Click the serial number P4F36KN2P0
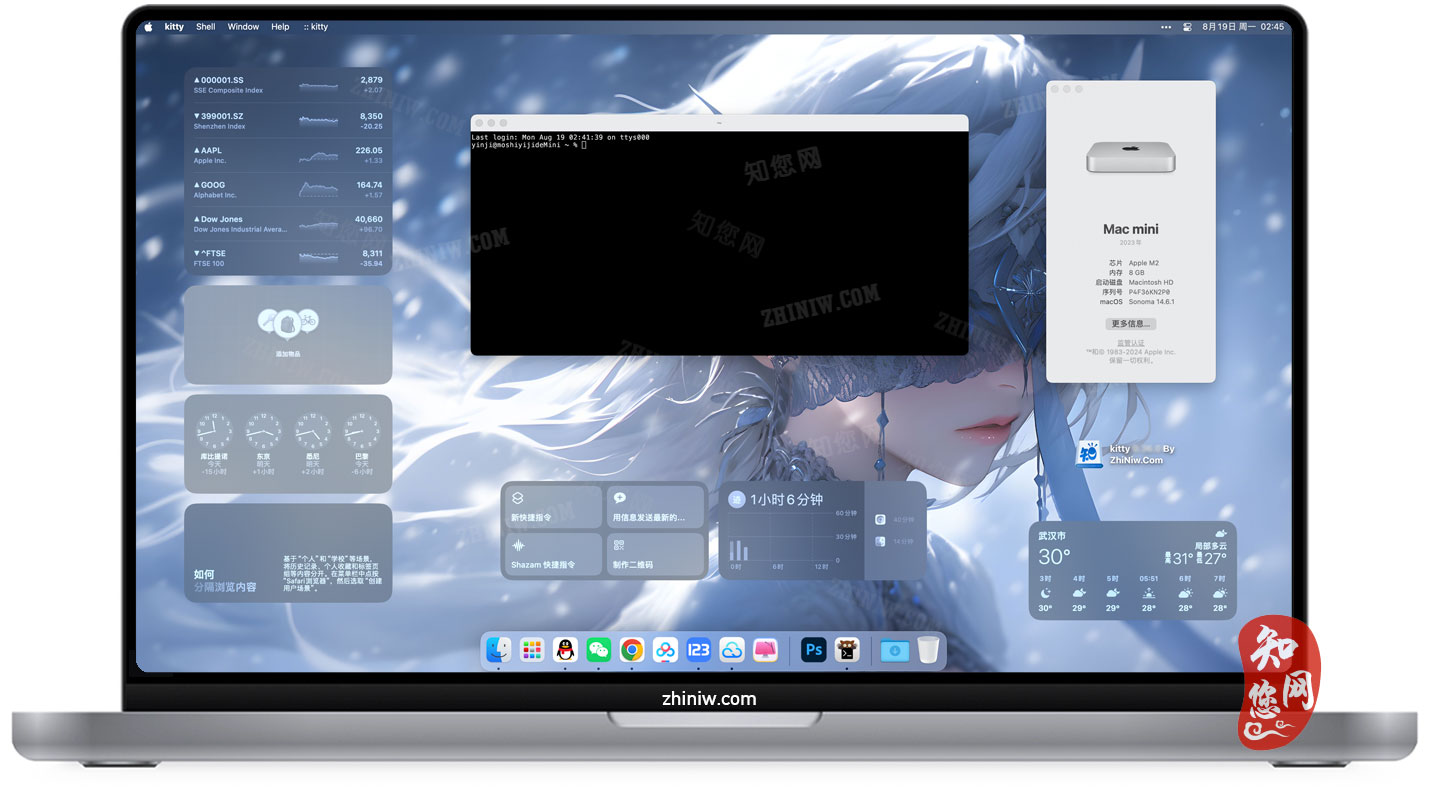The image size is (1429, 797). tap(1151, 292)
